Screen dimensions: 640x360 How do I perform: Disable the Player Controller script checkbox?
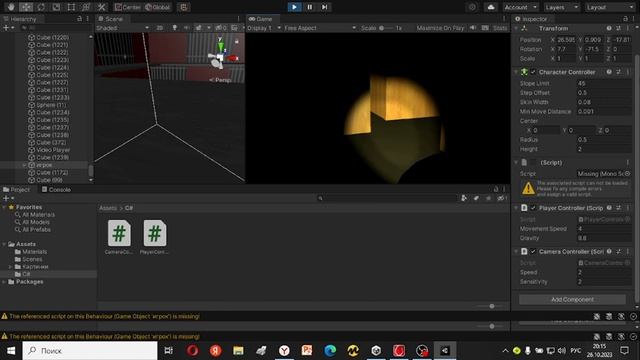pos(533,208)
